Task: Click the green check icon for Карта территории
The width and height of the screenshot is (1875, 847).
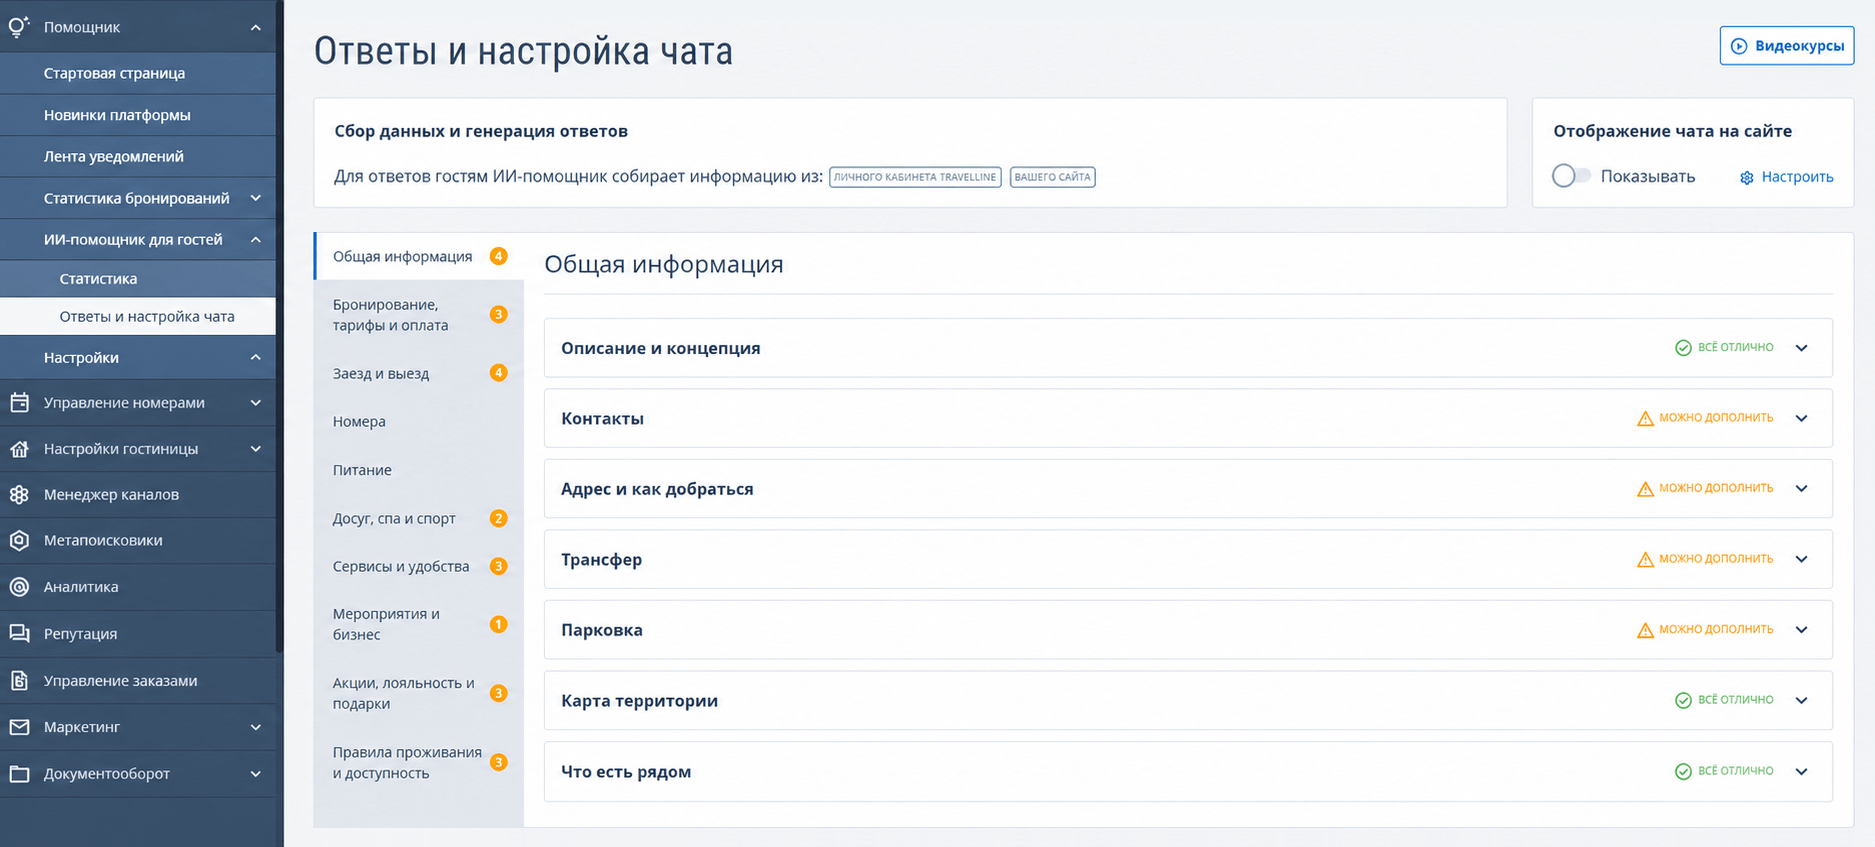Action: 1683,700
